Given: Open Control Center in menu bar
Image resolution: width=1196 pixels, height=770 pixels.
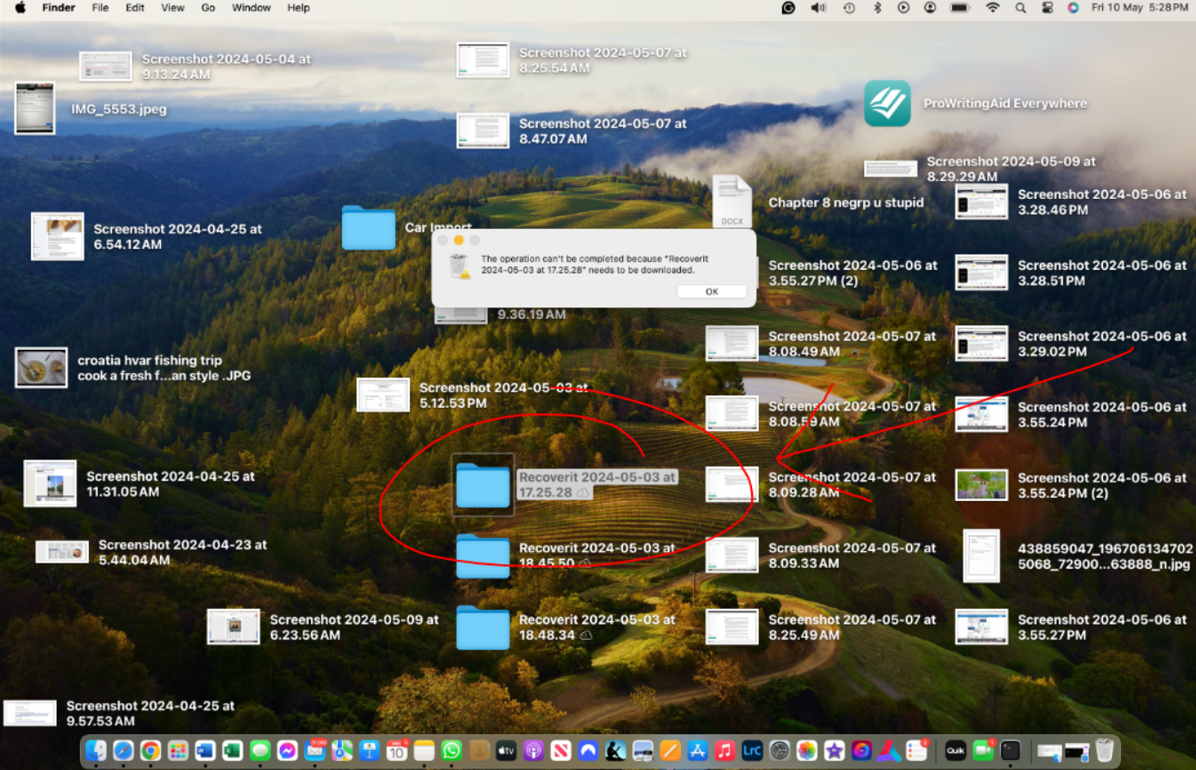Looking at the screenshot, I should [1047, 8].
